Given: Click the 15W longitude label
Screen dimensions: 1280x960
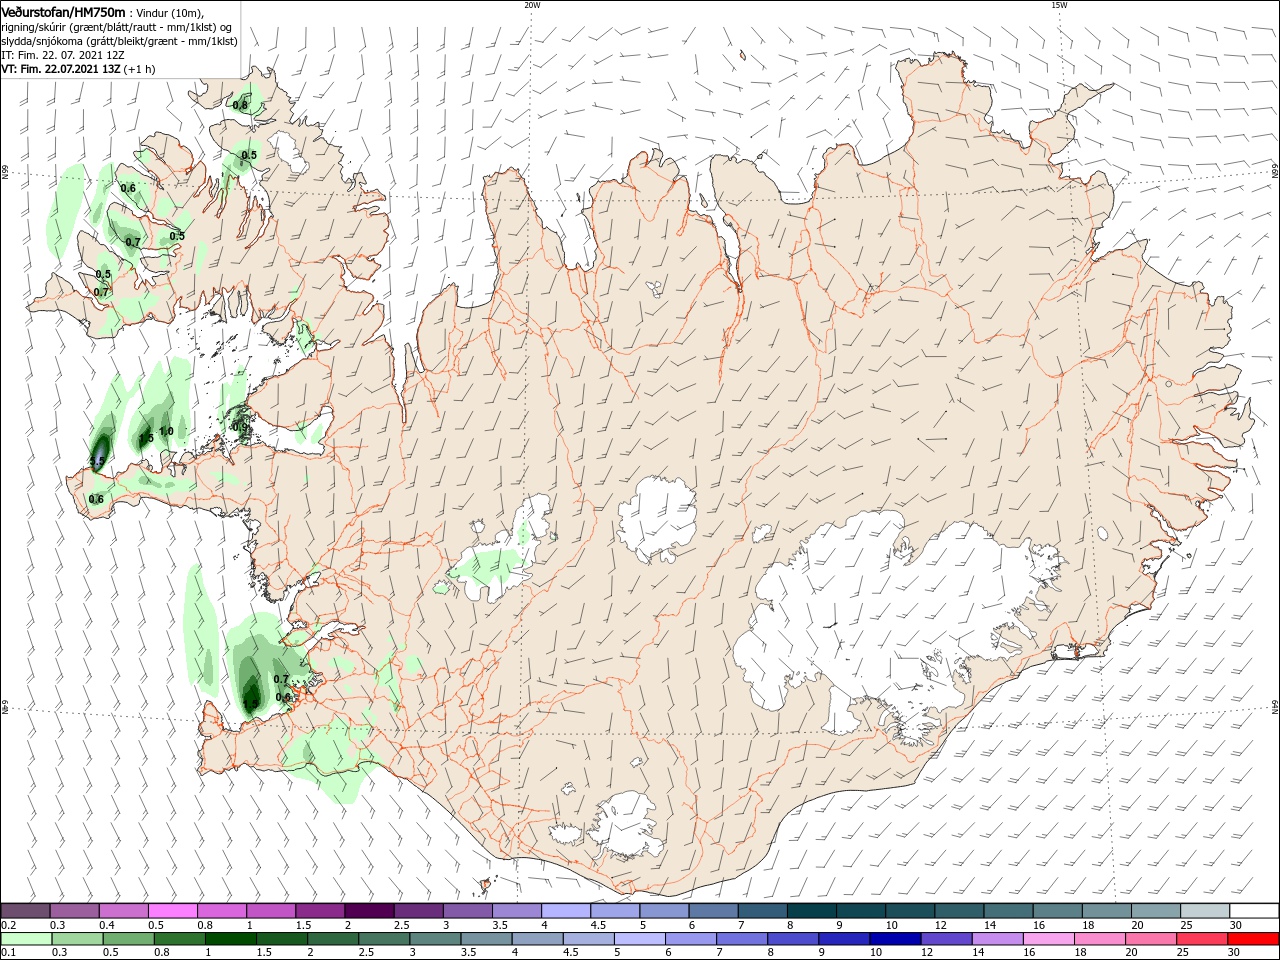Looking at the screenshot, I should (1059, 5).
